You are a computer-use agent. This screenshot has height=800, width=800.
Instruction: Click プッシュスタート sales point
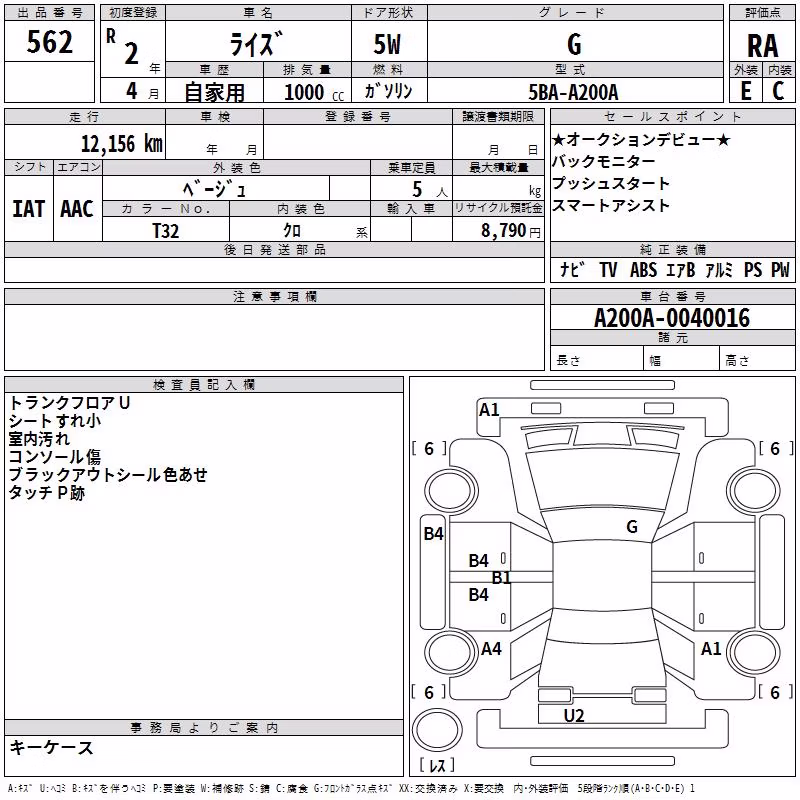(611, 183)
